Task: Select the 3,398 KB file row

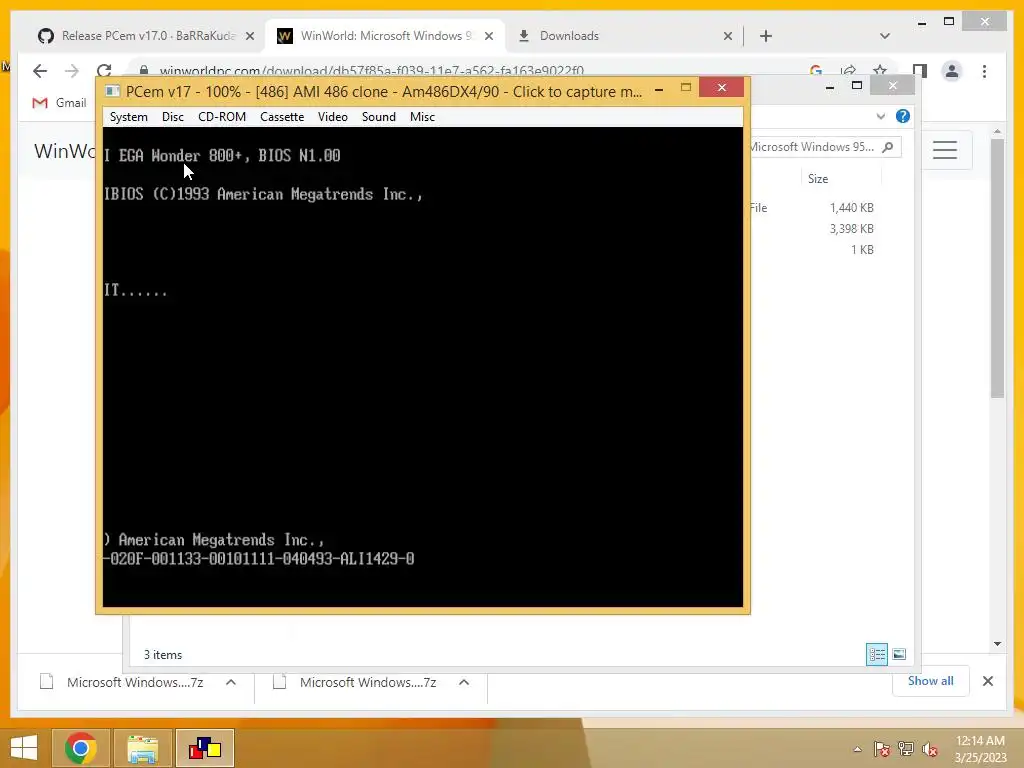Action: point(812,229)
